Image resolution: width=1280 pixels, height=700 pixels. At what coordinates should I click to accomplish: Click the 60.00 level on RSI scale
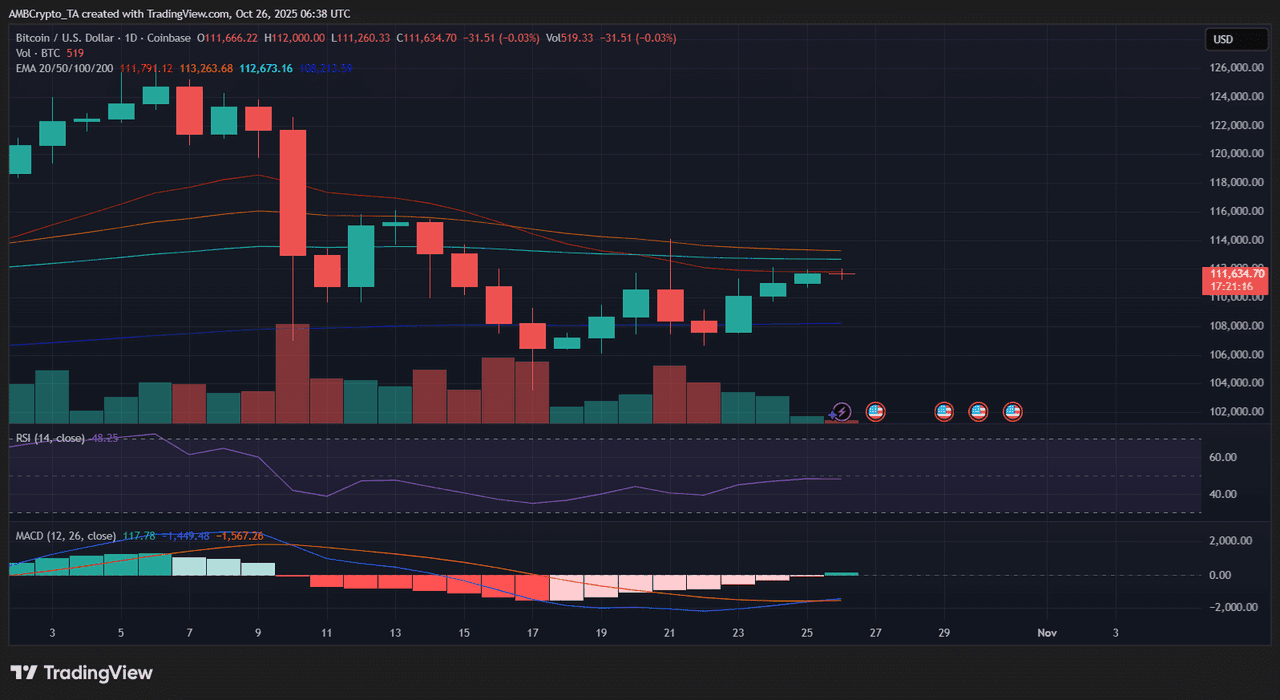[x=1224, y=457]
